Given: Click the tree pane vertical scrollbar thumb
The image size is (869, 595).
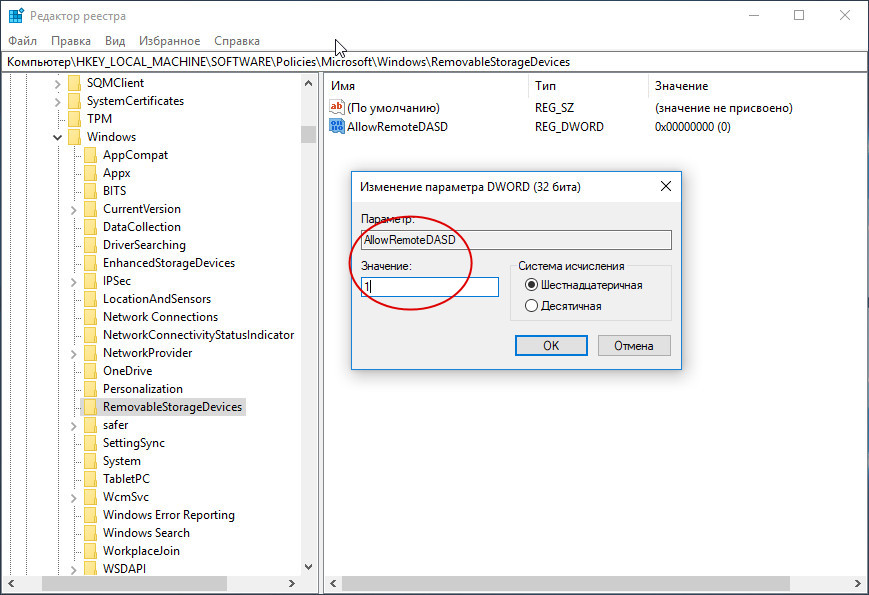Looking at the screenshot, I should pos(308,134).
